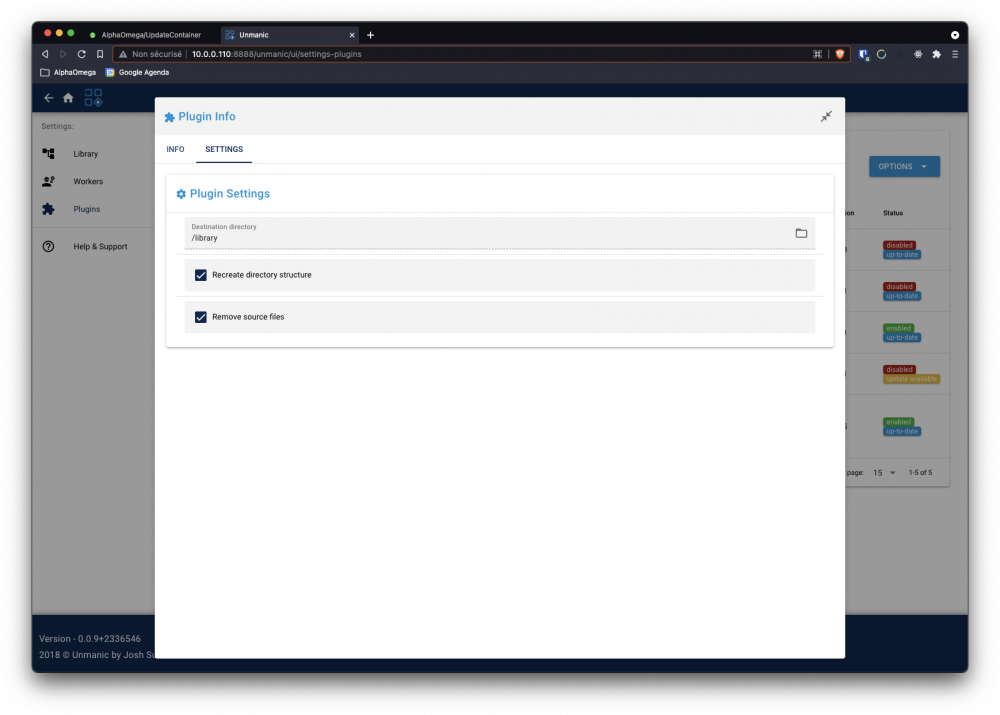This screenshot has height=715, width=1000.
Task: Go back using app header arrow
Action: (48, 98)
